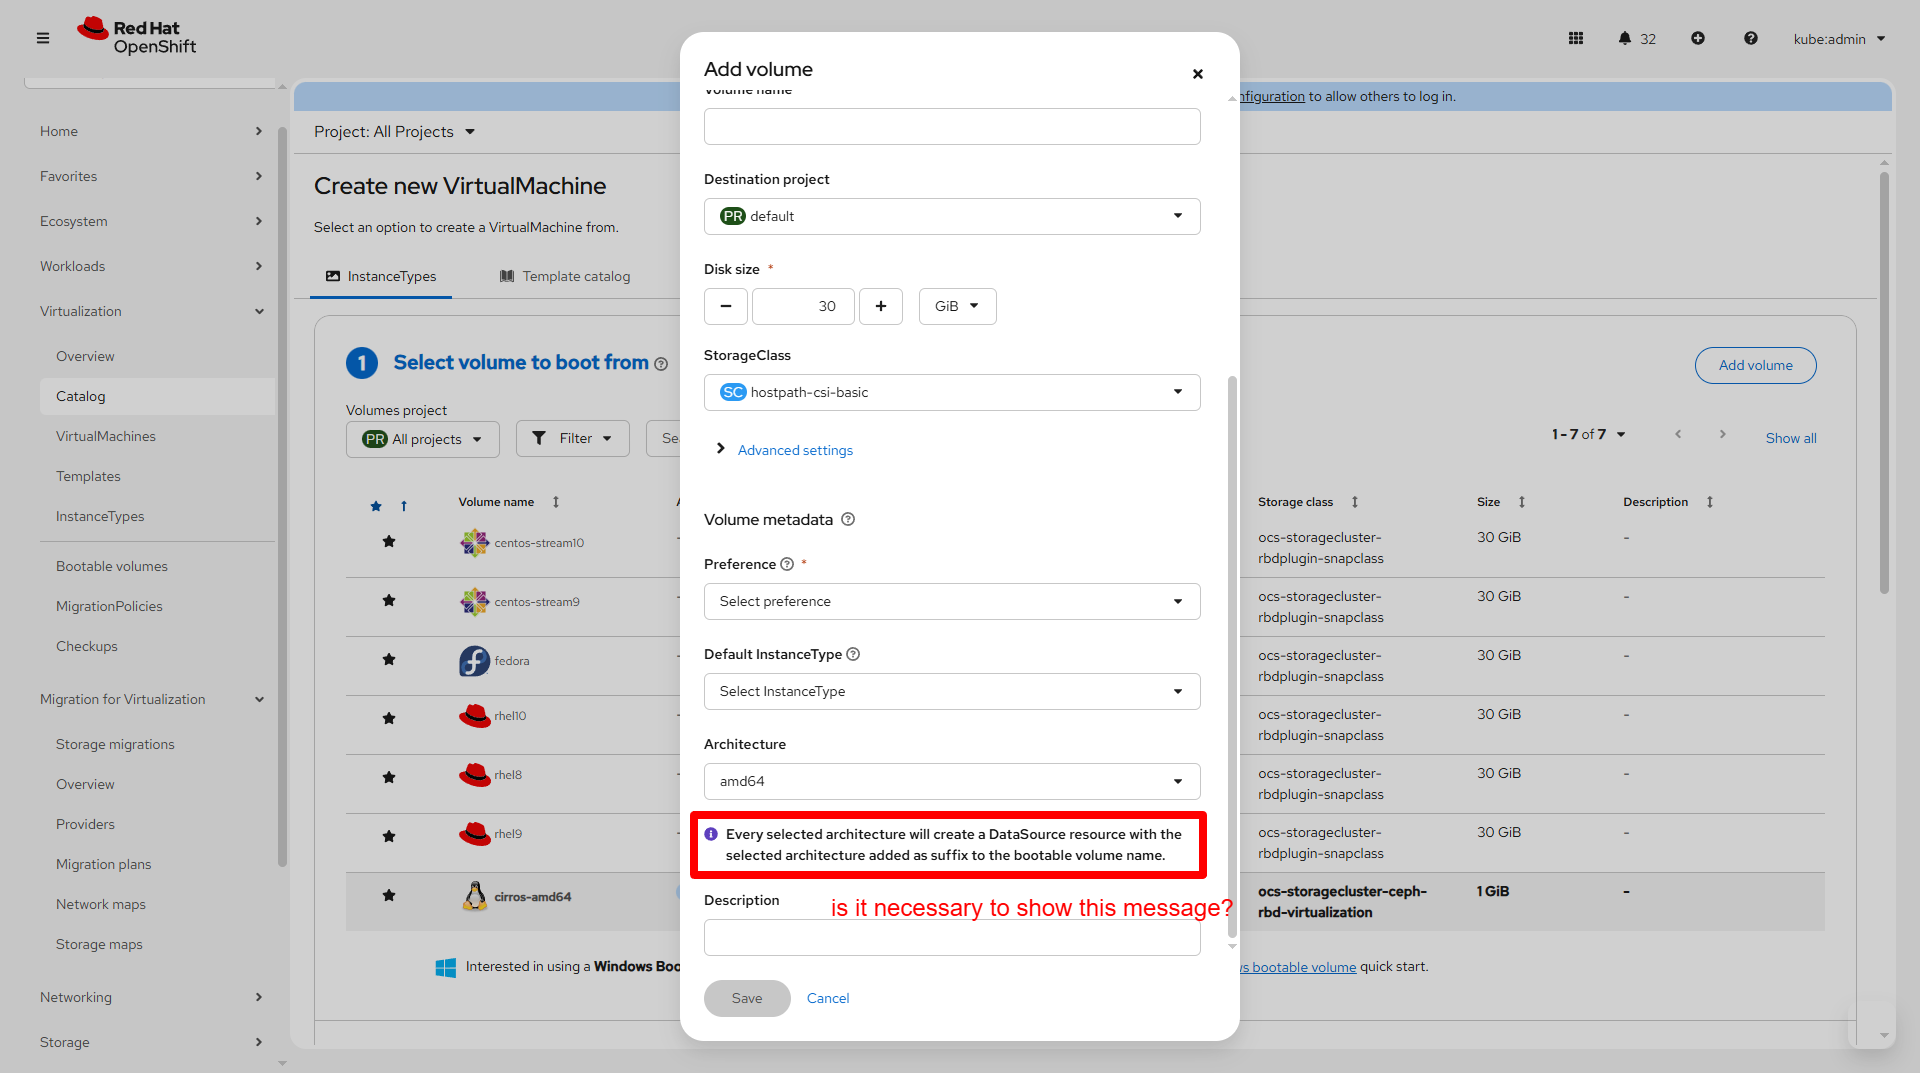
Task: Click the cirros-amd64 penguin icon
Action: pyautogui.click(x=474, y=896)
